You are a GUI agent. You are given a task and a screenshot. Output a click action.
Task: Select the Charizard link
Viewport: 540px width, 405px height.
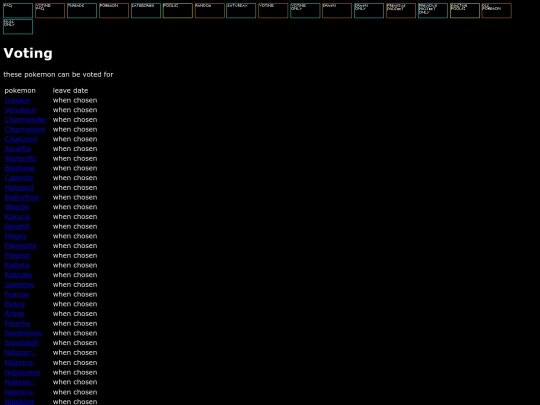point(21,139)
